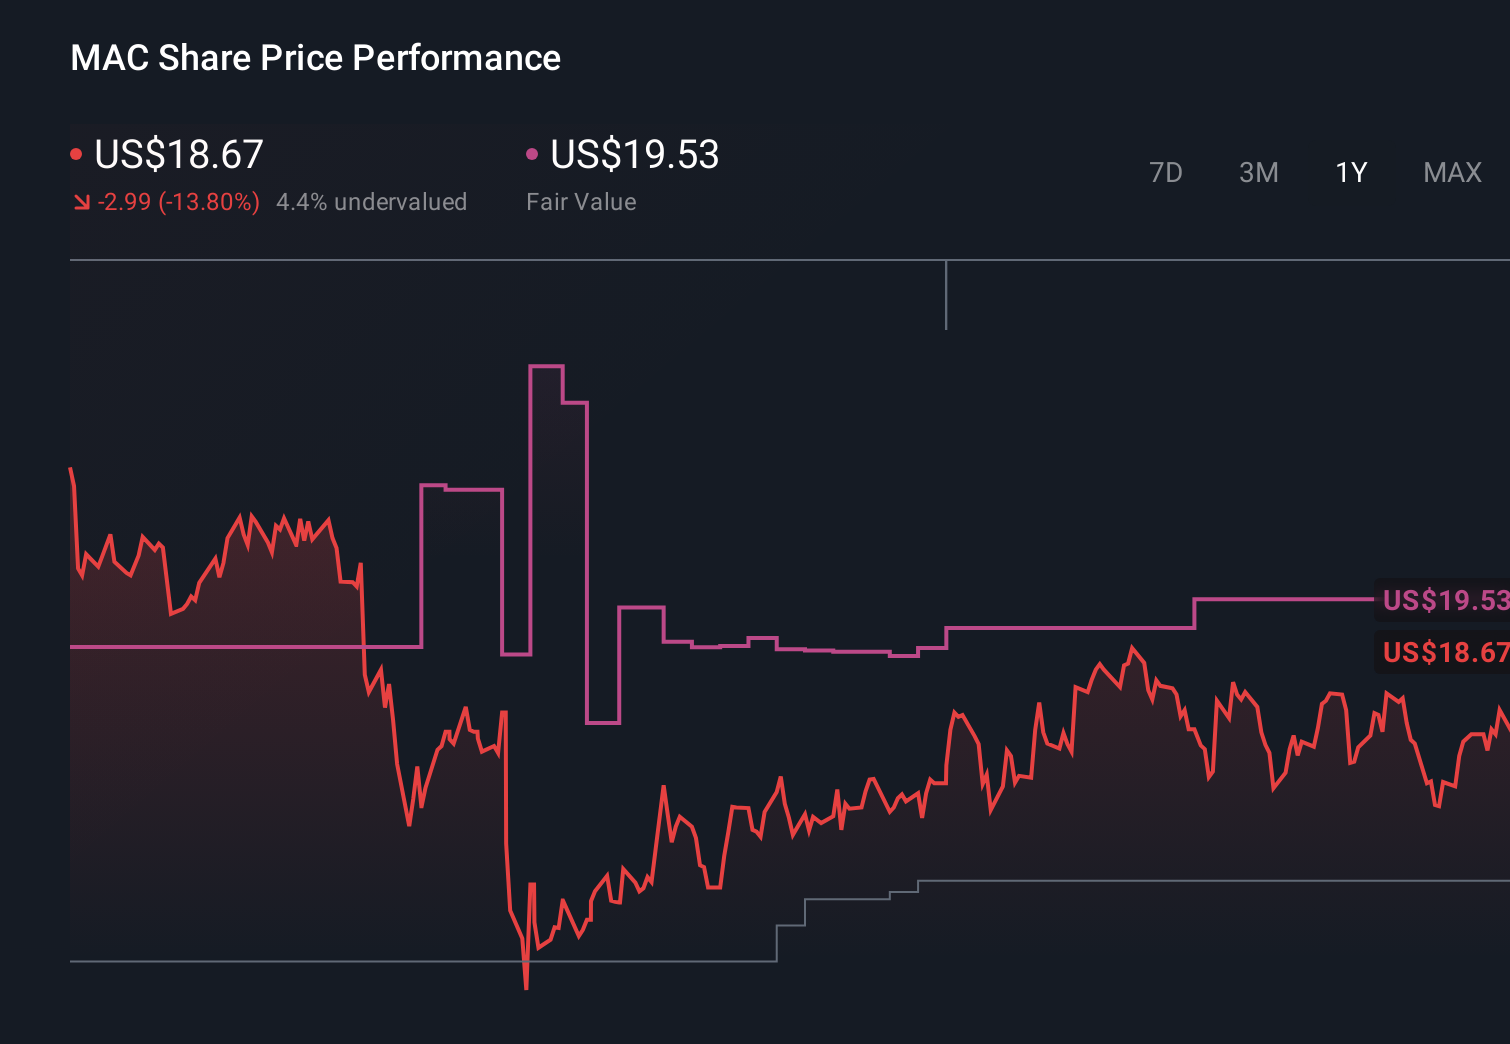The width and height of the screenshot is (1510, 1044).
Task: Click the downward trend arrow icon
Action: point(81,201)
